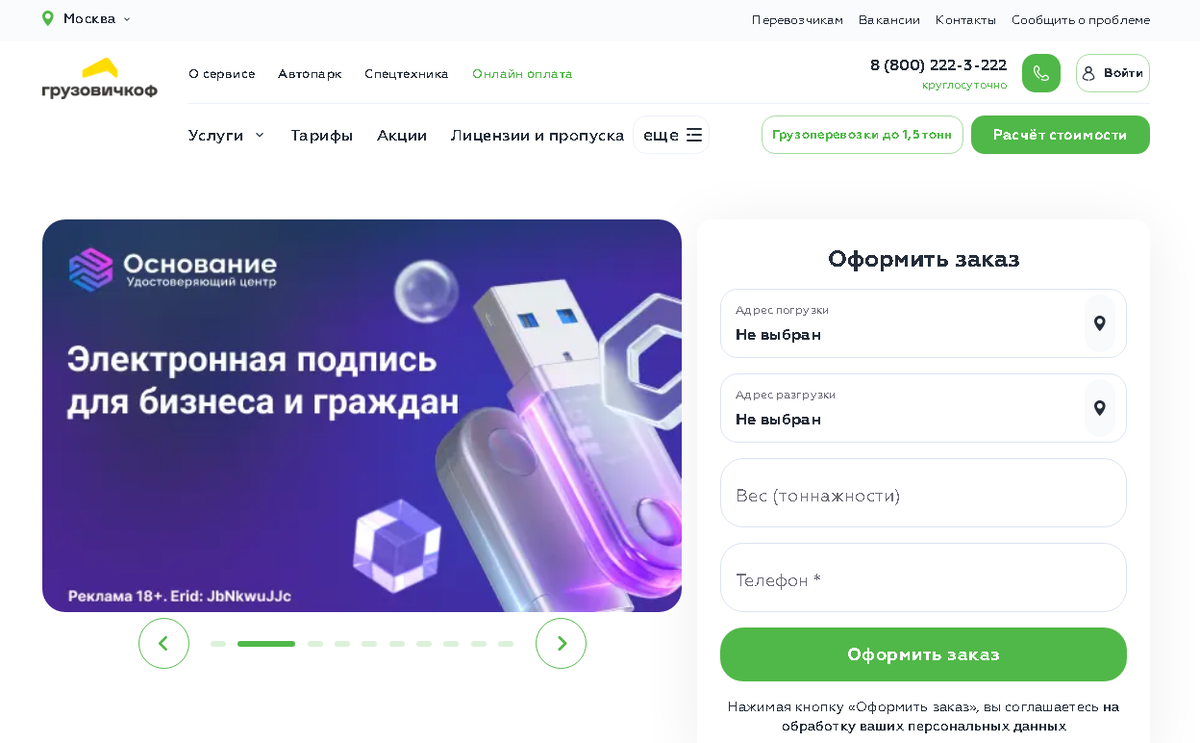Show previous banner with left arrow
The image size is (1200, 743).
click(x=164, y=643)
